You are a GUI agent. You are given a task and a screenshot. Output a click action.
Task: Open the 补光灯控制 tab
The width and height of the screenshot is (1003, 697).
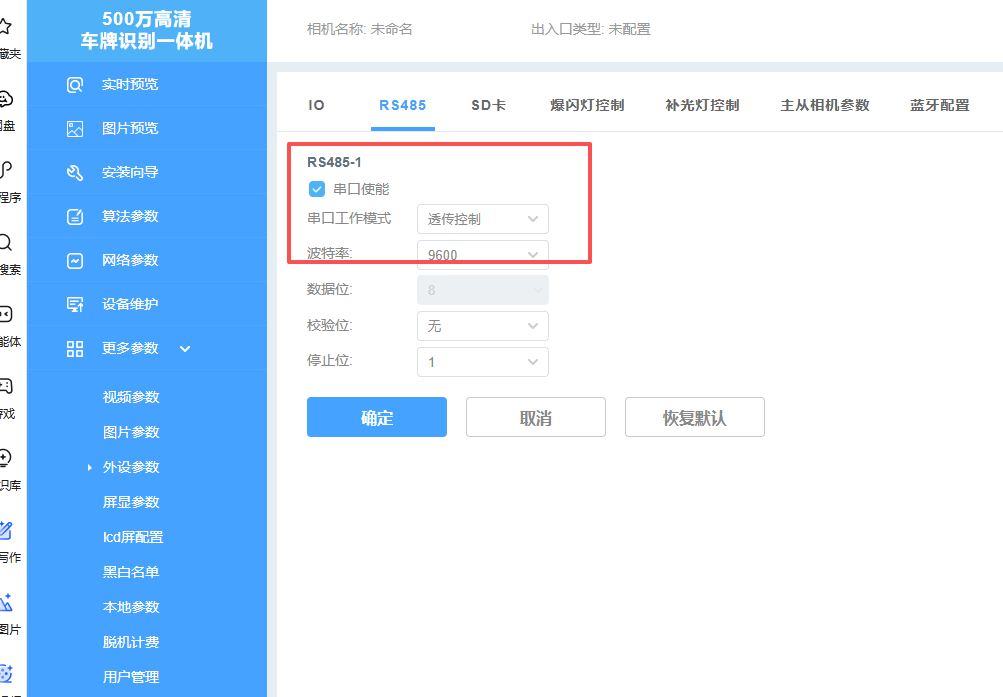[x=702, y=106]
